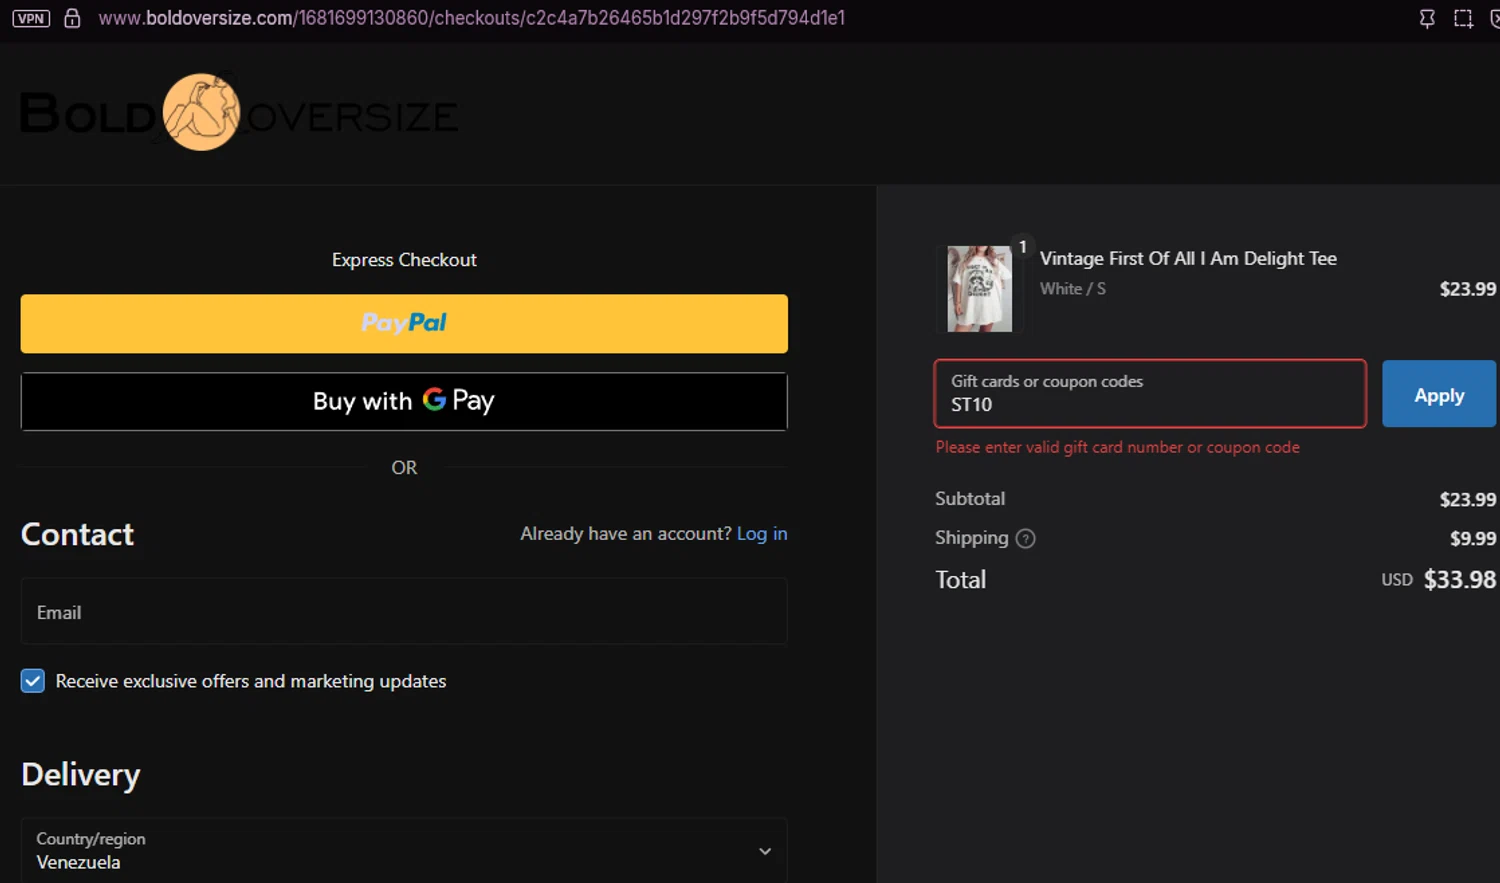Click the Bold Oversize logo
This screenshot has width=1500, height=883.
coord(238,112)
